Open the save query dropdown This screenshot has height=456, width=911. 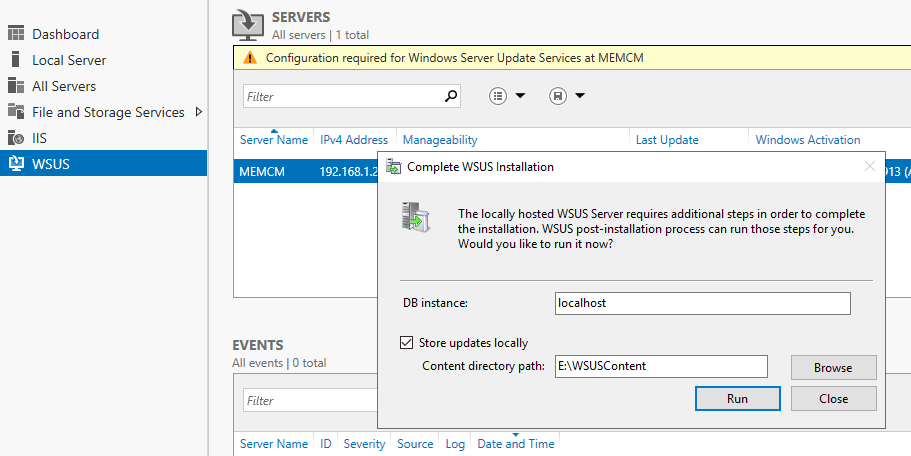[x=567, y=96]
